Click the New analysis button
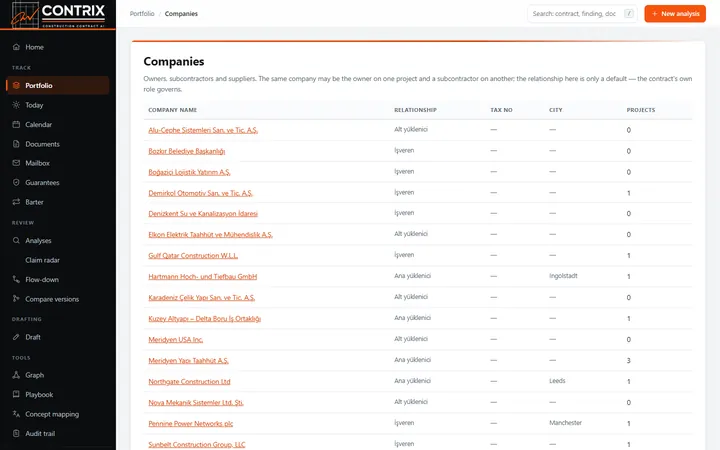The image size is (720, 450). click(675, 14)
